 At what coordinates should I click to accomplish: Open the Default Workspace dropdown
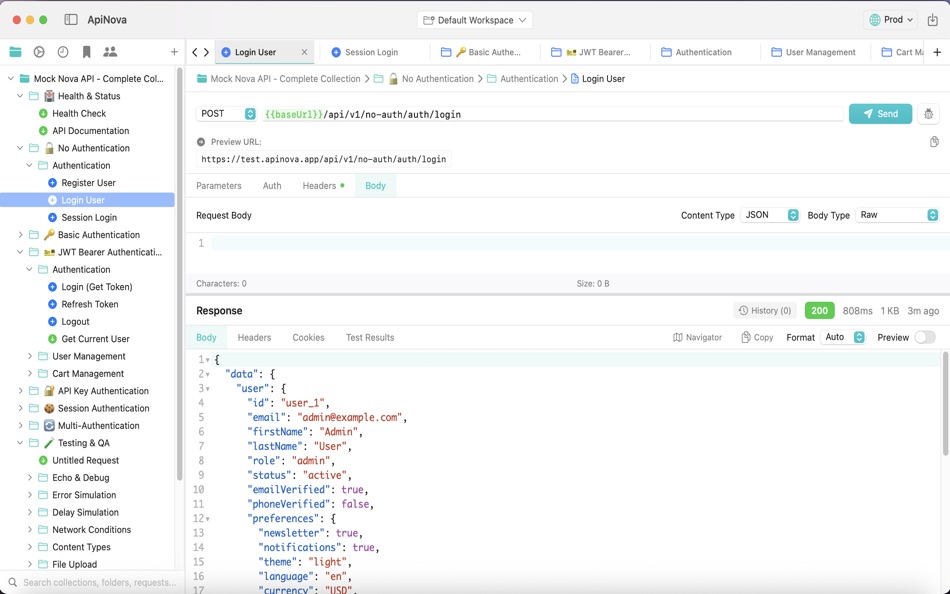coord(475,20)
